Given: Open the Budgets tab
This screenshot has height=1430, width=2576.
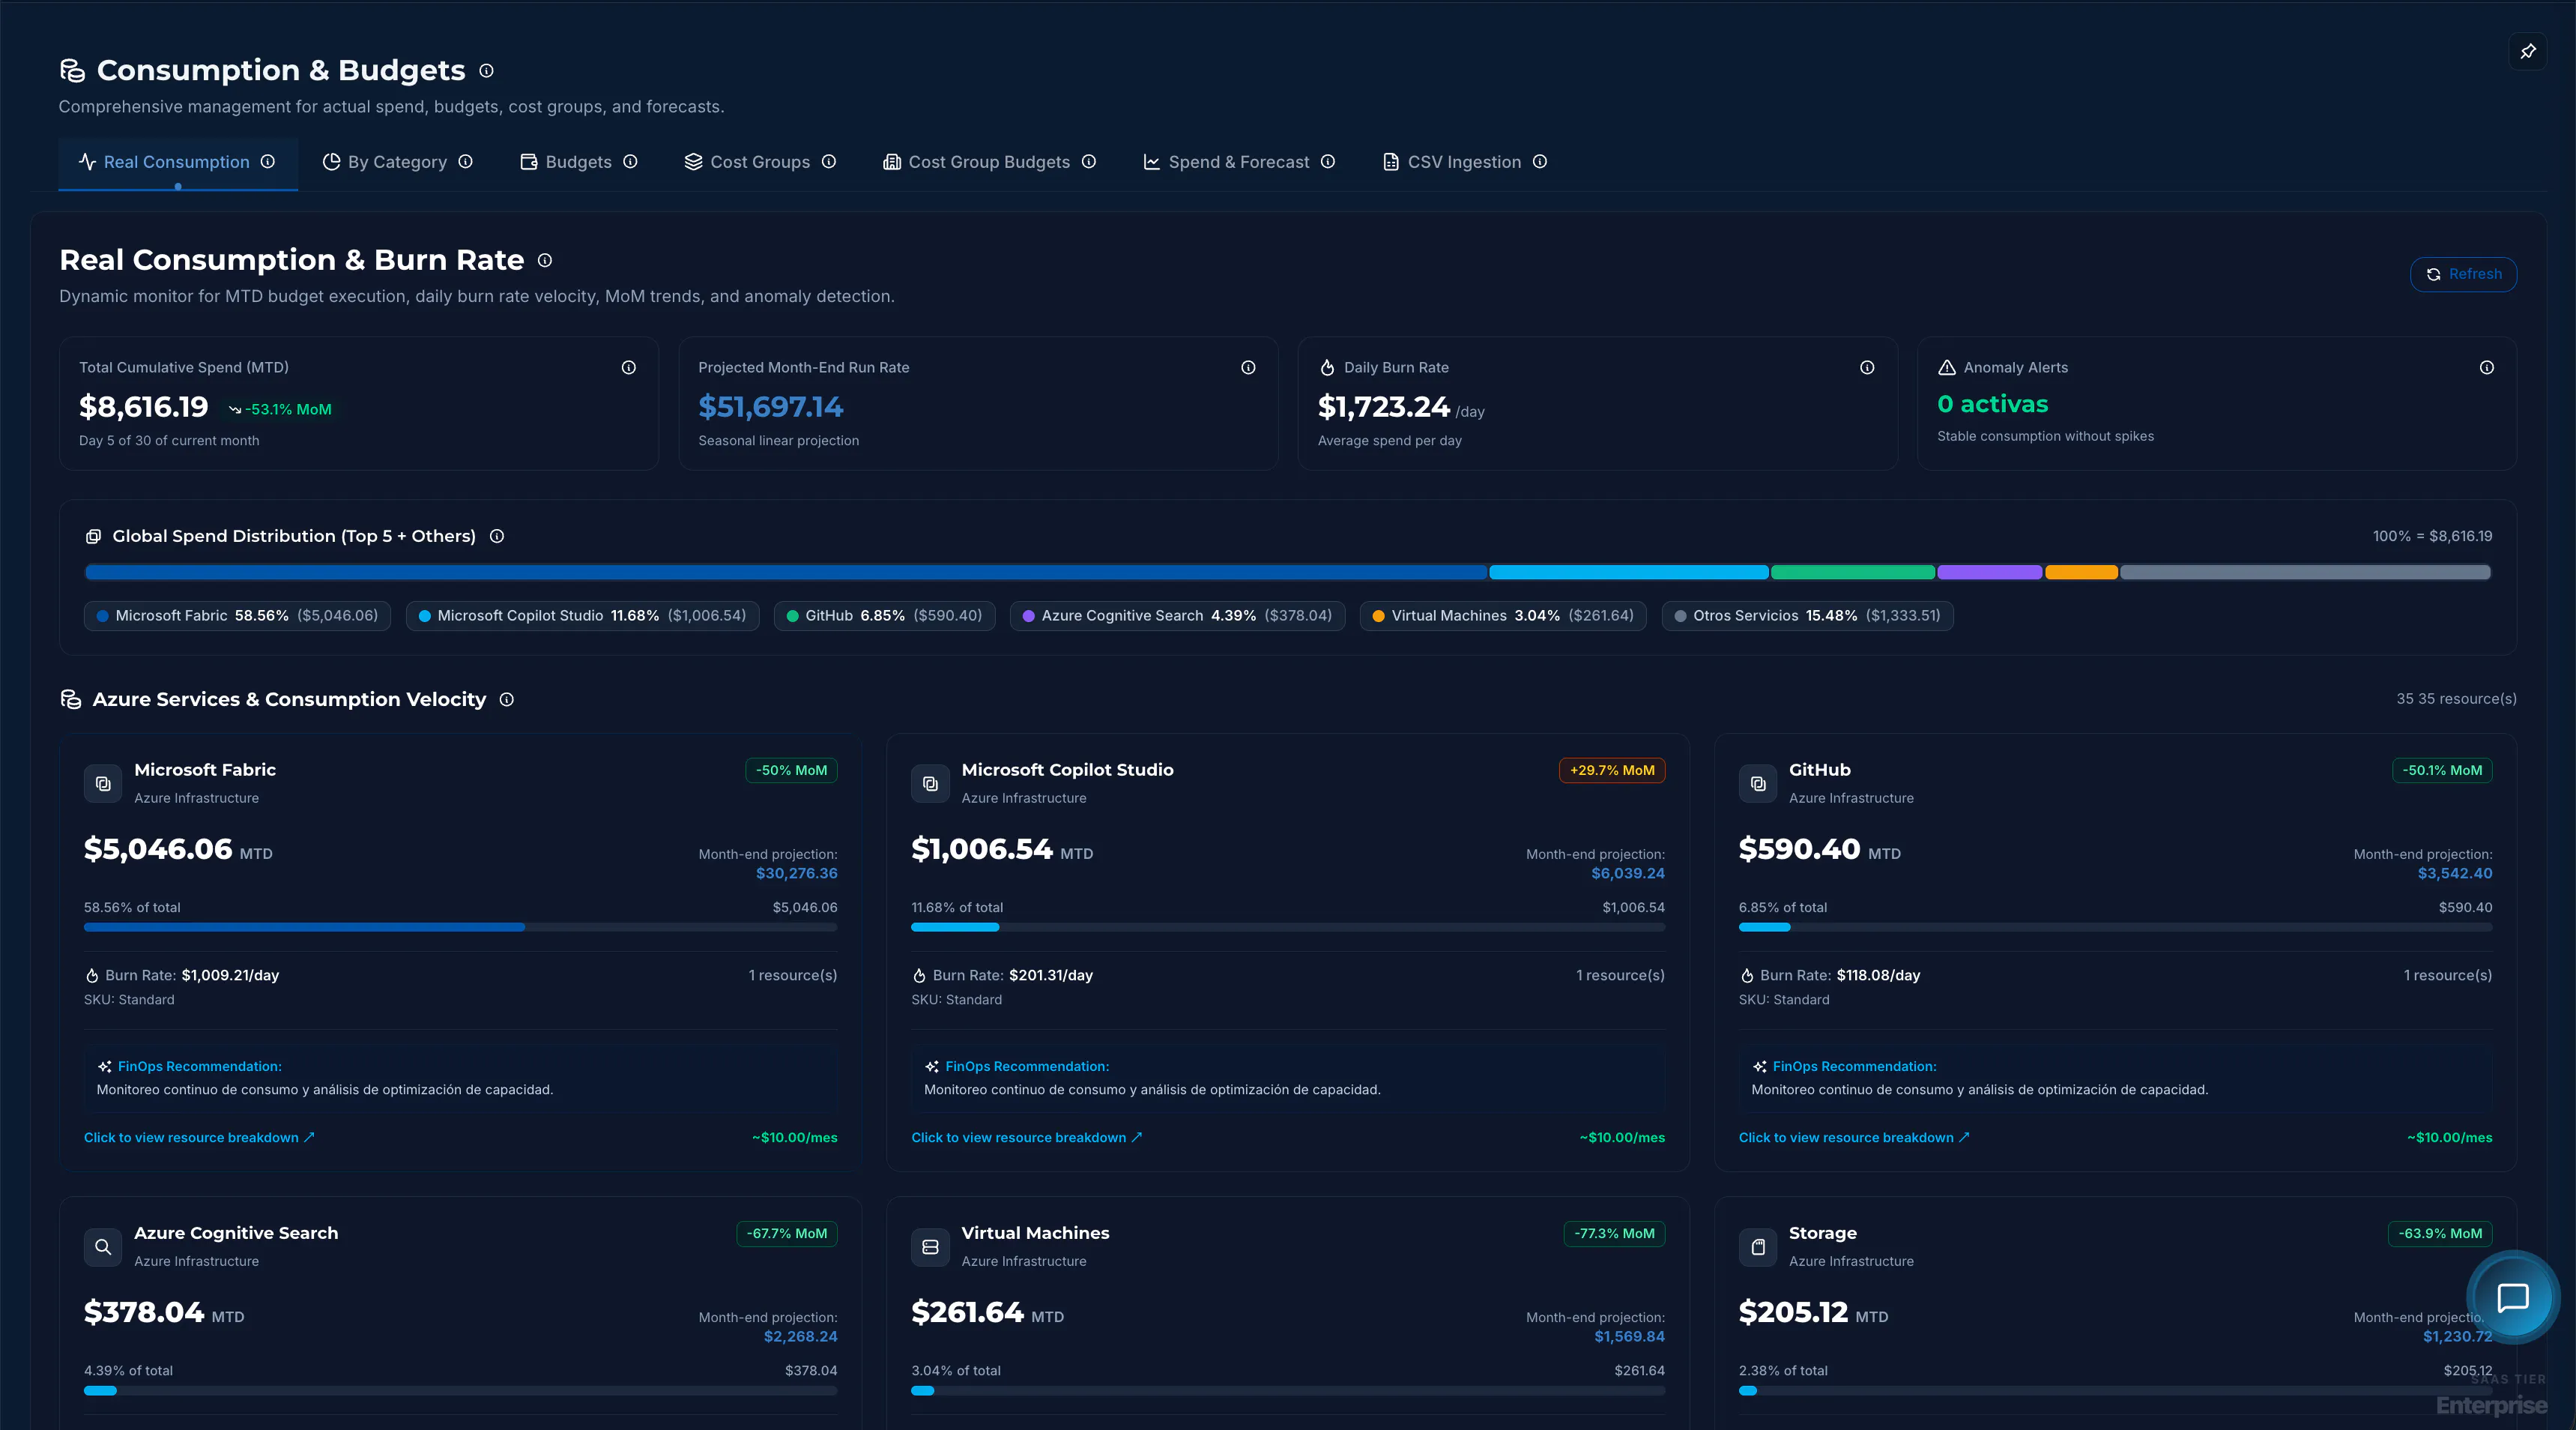Looking at the screenshot, I should 579,162.
